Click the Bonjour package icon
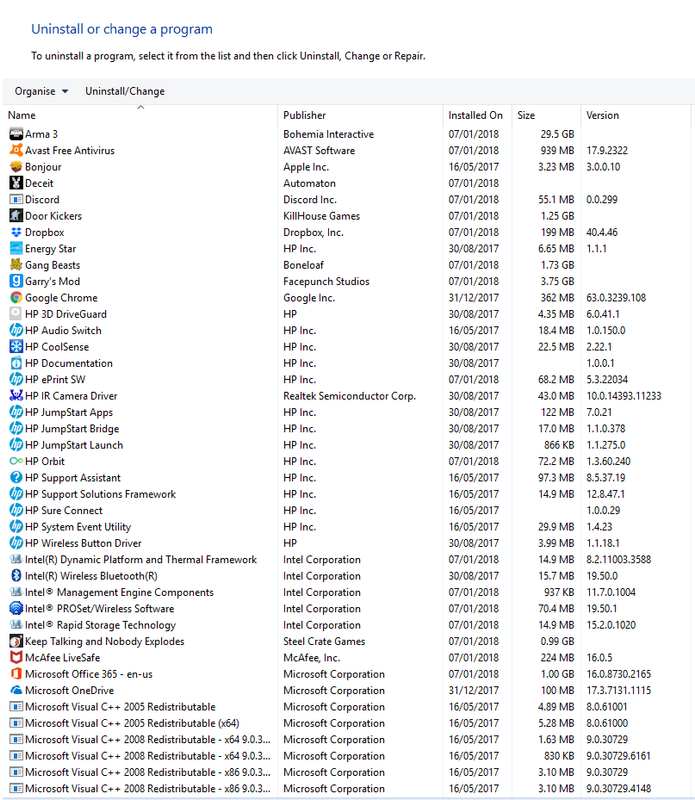 click(x=16, y=167)
